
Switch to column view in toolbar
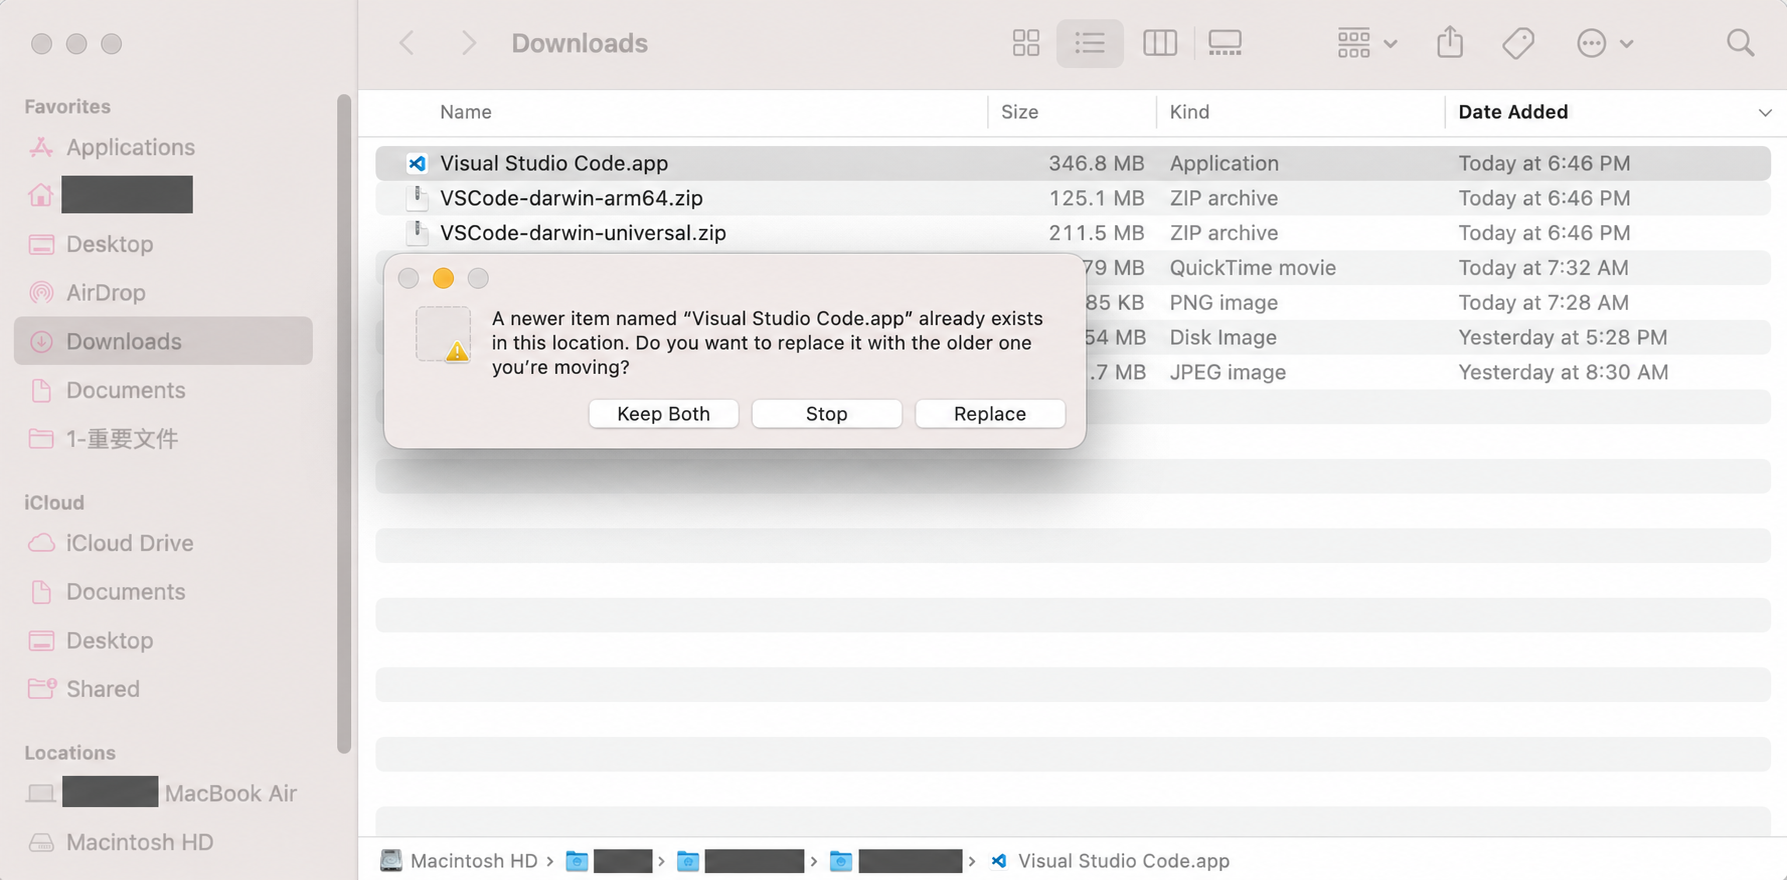[1159, 43]
